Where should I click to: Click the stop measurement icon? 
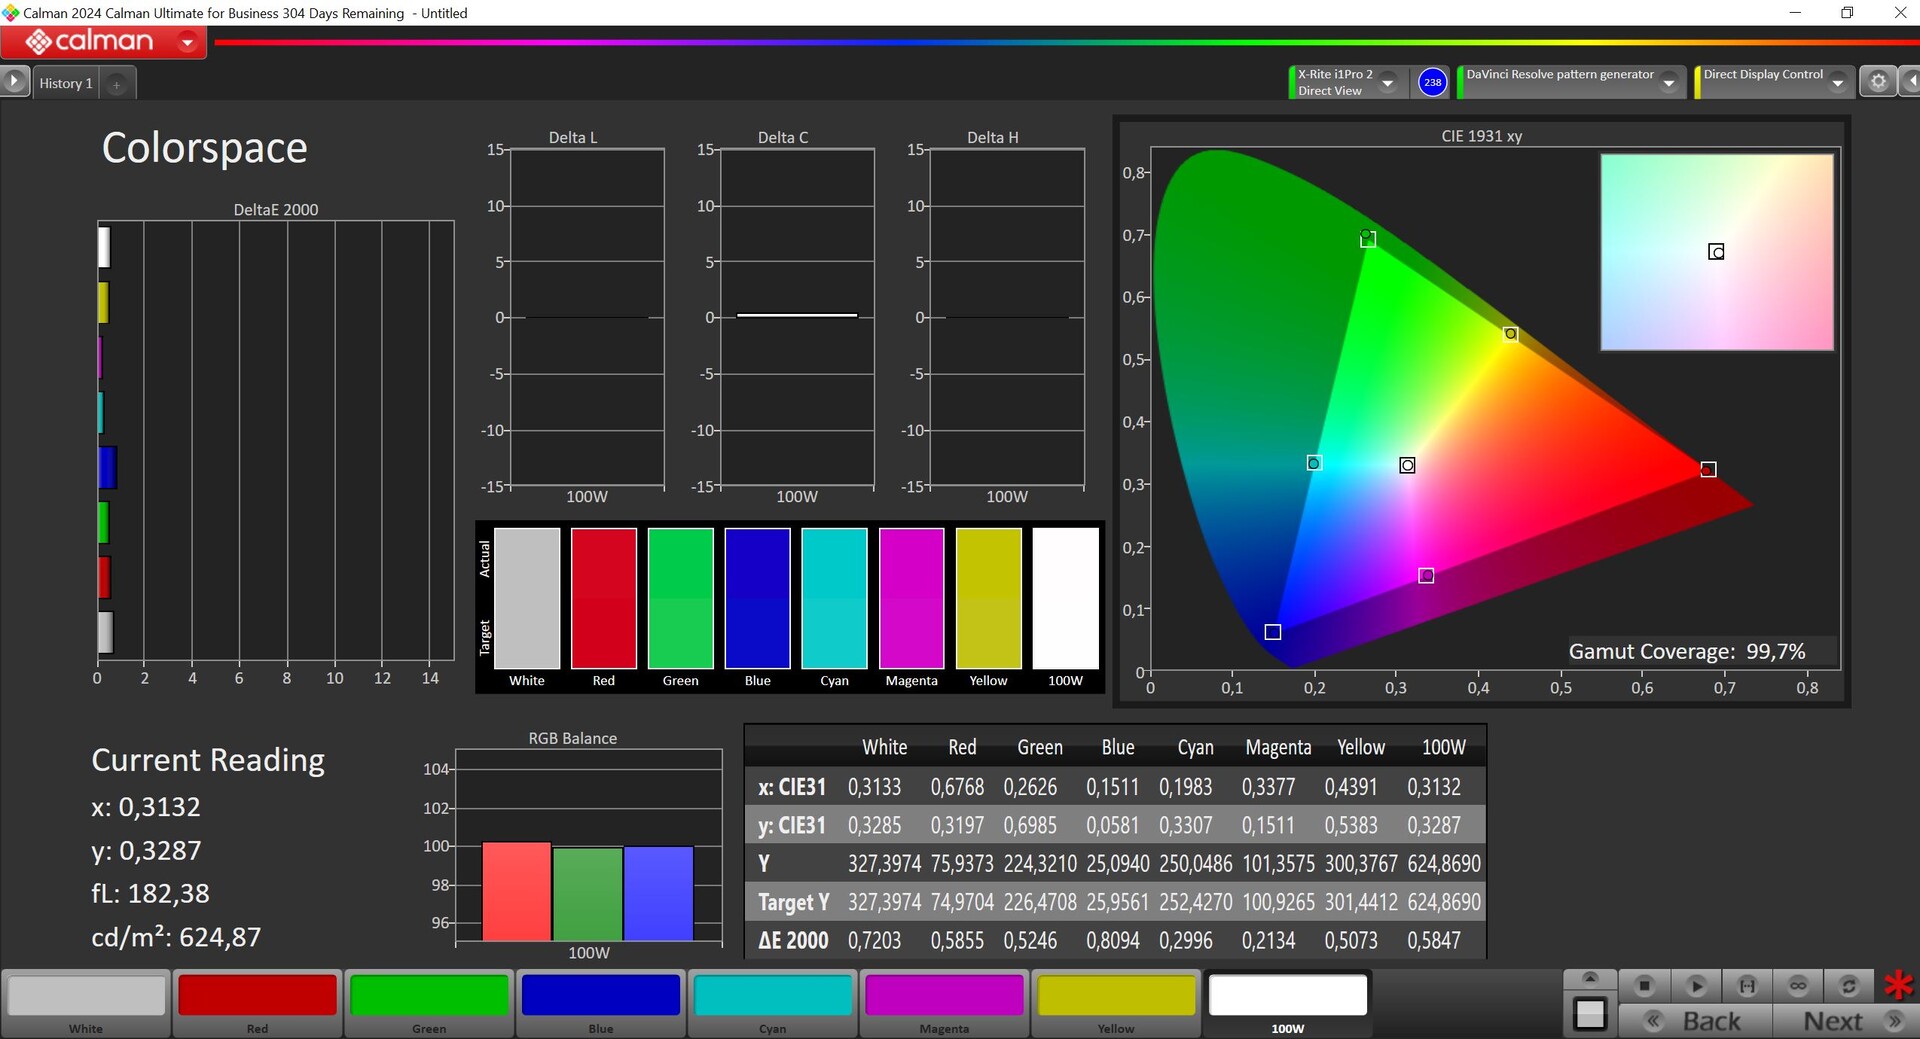[x=1644, y=986]
